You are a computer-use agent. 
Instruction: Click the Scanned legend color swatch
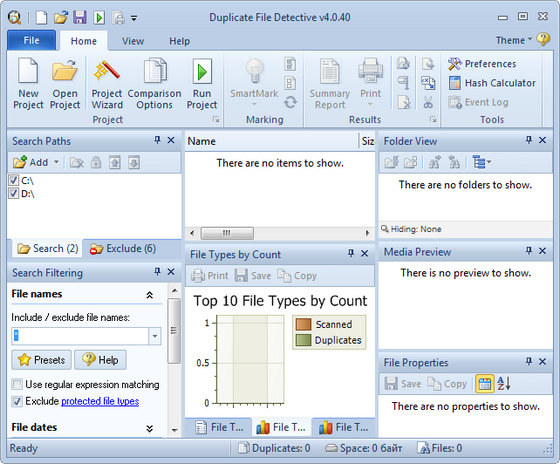(x=304, y=324)
